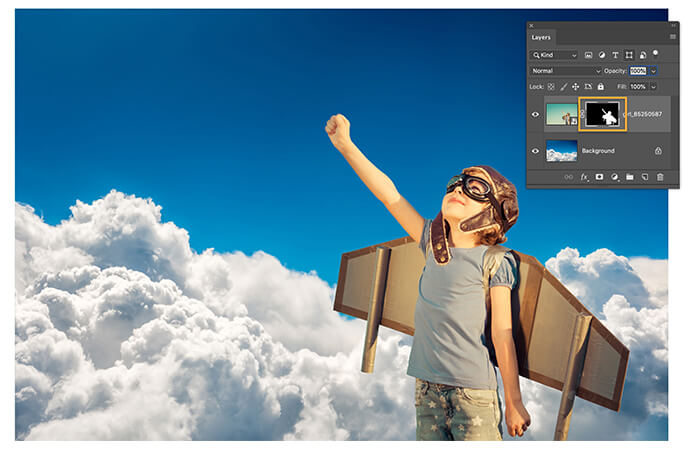Click the Opacity value field
690x450 pixels.
[638, 71]
